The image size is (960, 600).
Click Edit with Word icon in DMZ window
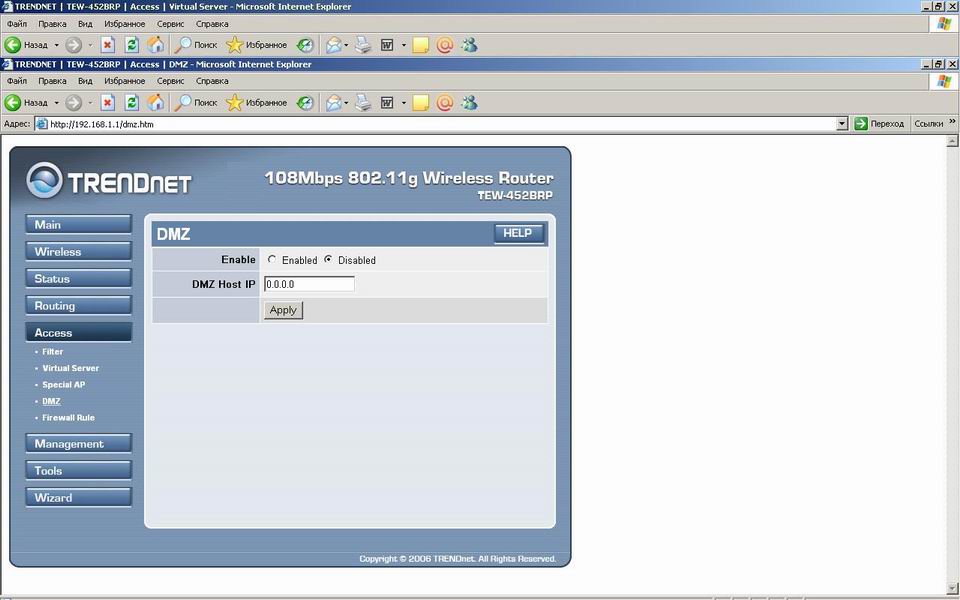coord(387,103)
